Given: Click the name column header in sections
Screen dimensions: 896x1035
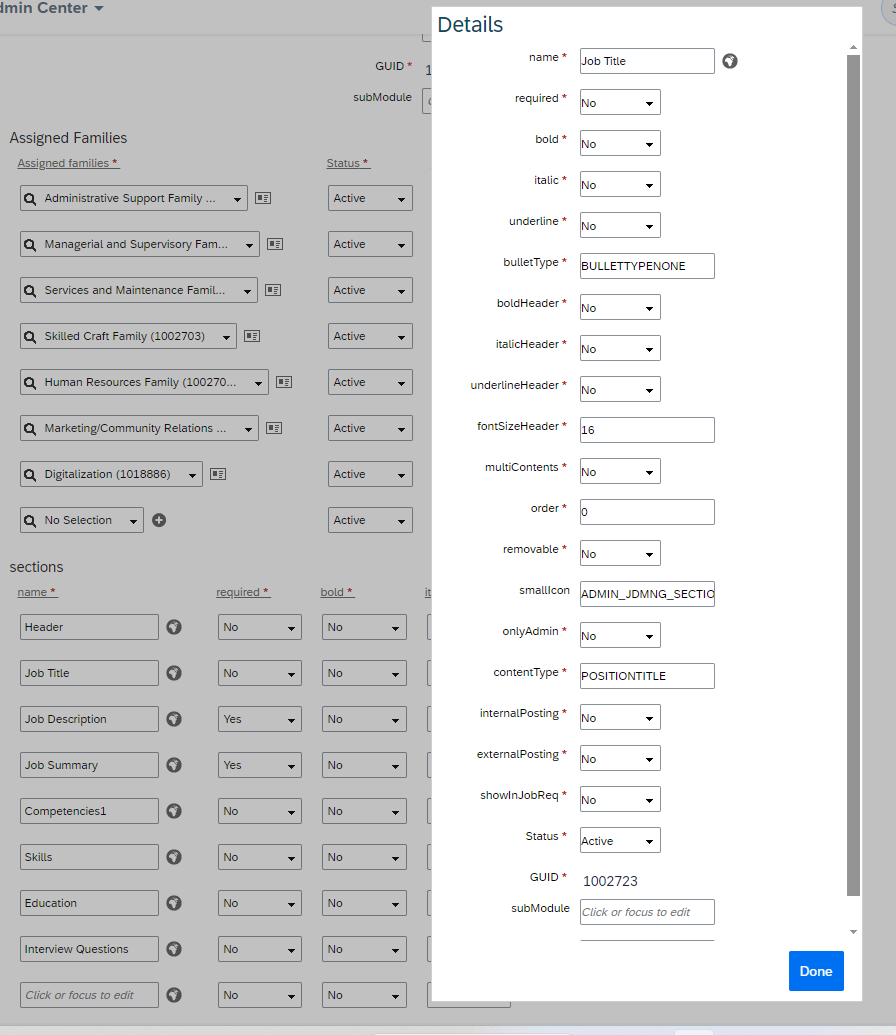Looking at the screenshot, I should [37, 592].
